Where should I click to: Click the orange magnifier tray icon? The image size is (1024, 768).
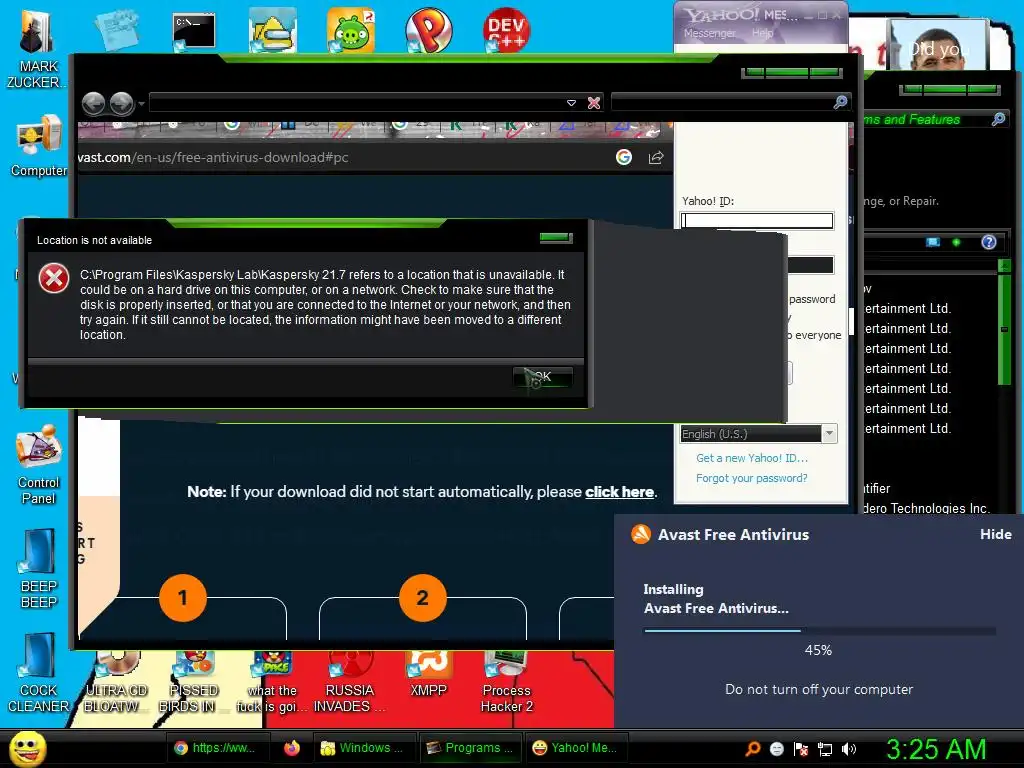click(x=752, y=748)
